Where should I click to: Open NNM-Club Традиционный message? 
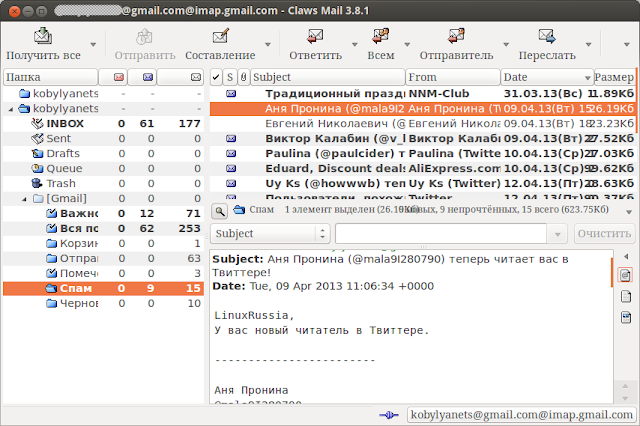[x=422, y=94]
